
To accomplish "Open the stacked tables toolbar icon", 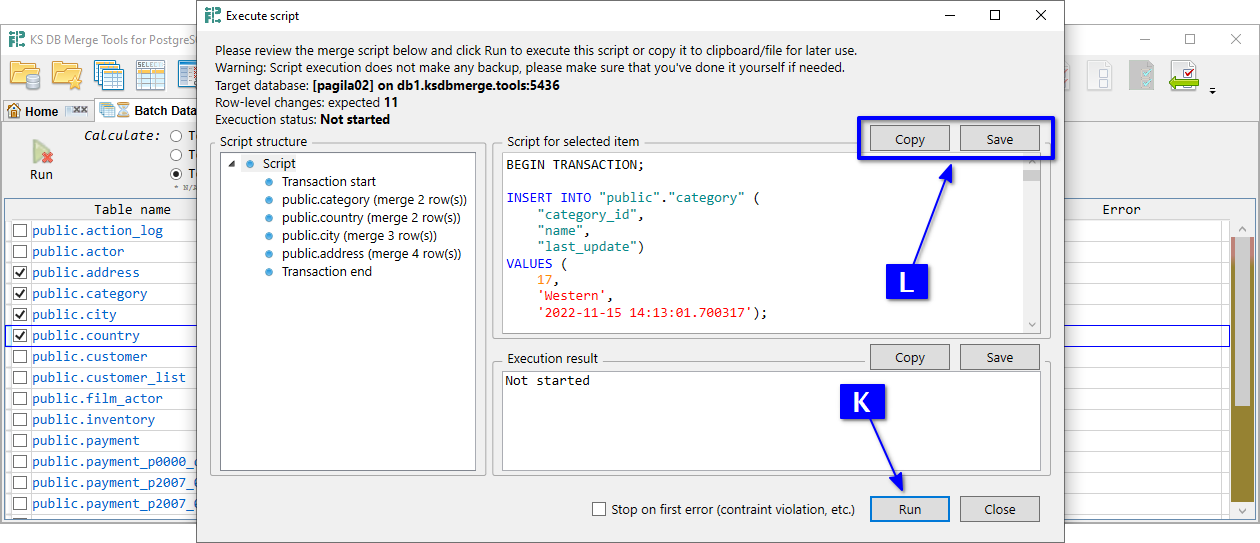I will (x=108, y=75).
